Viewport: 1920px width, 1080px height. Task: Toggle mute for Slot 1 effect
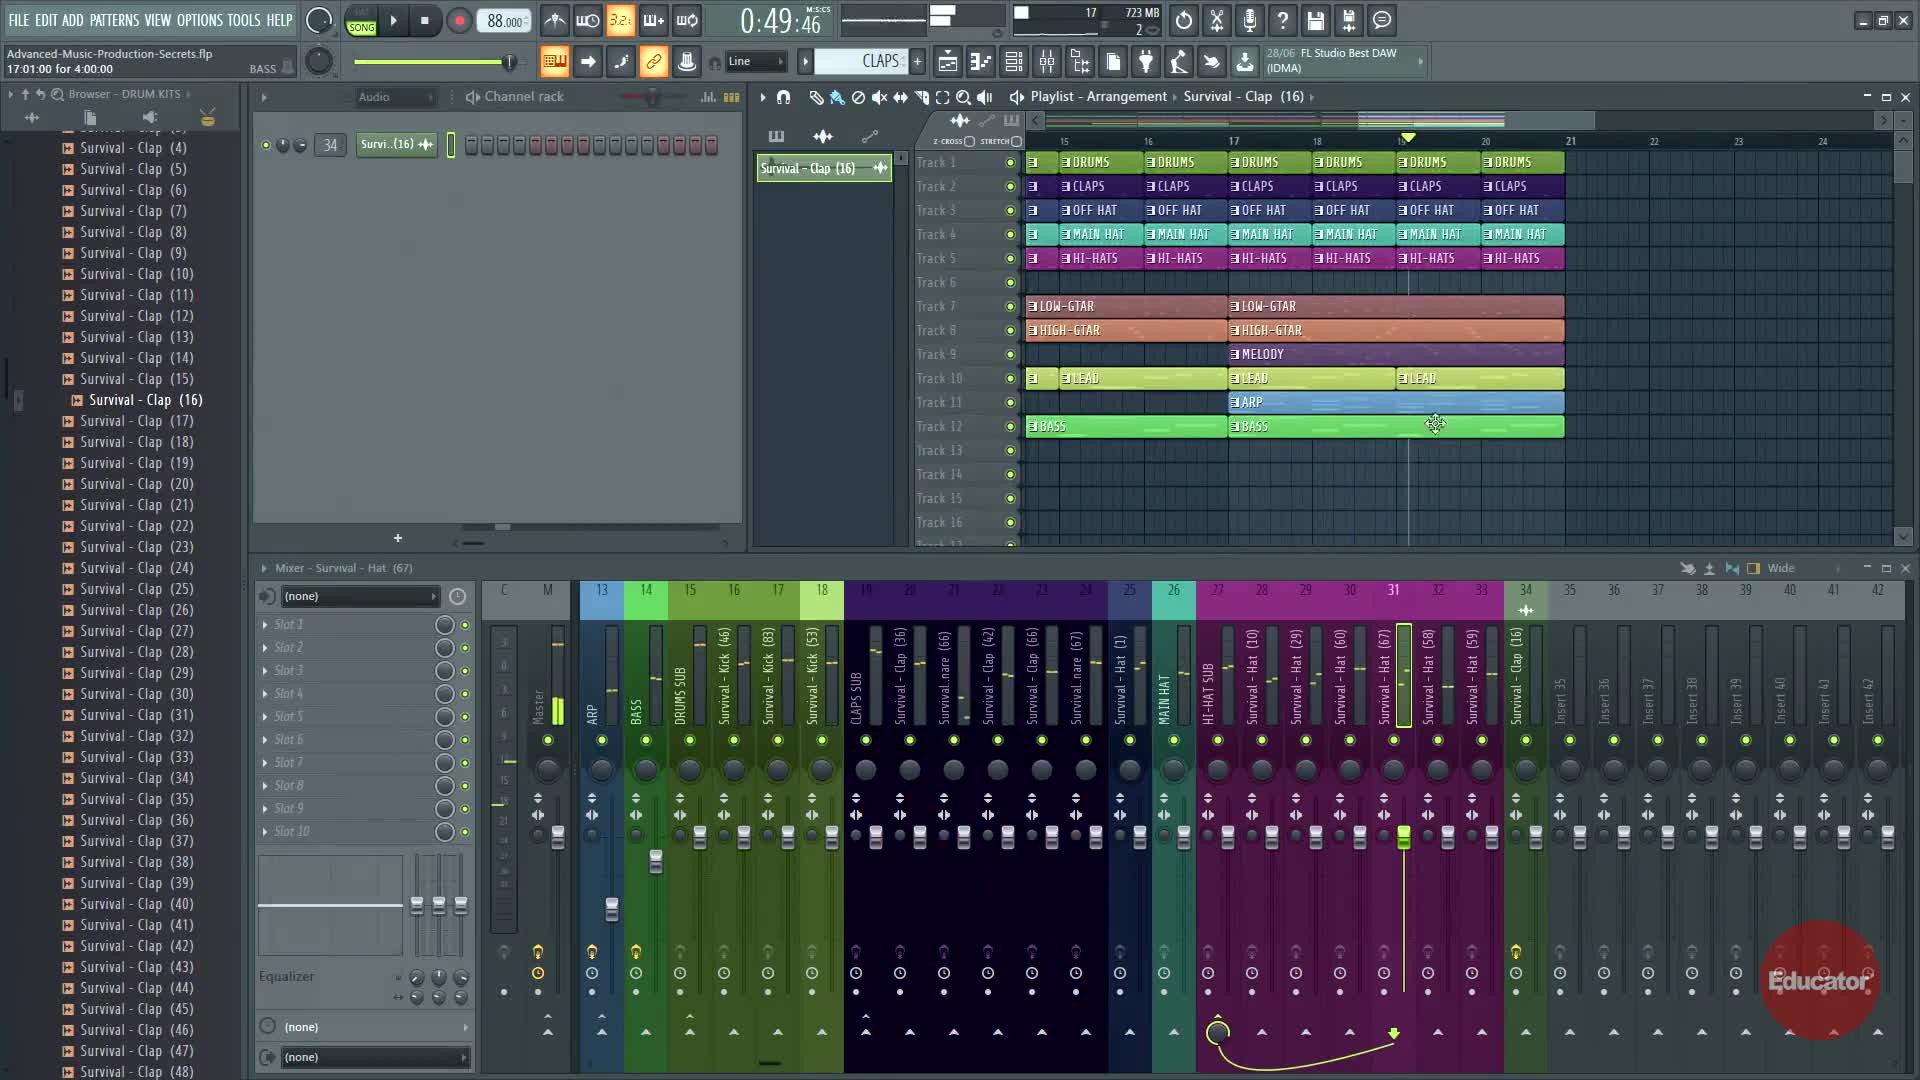[465, 625]
